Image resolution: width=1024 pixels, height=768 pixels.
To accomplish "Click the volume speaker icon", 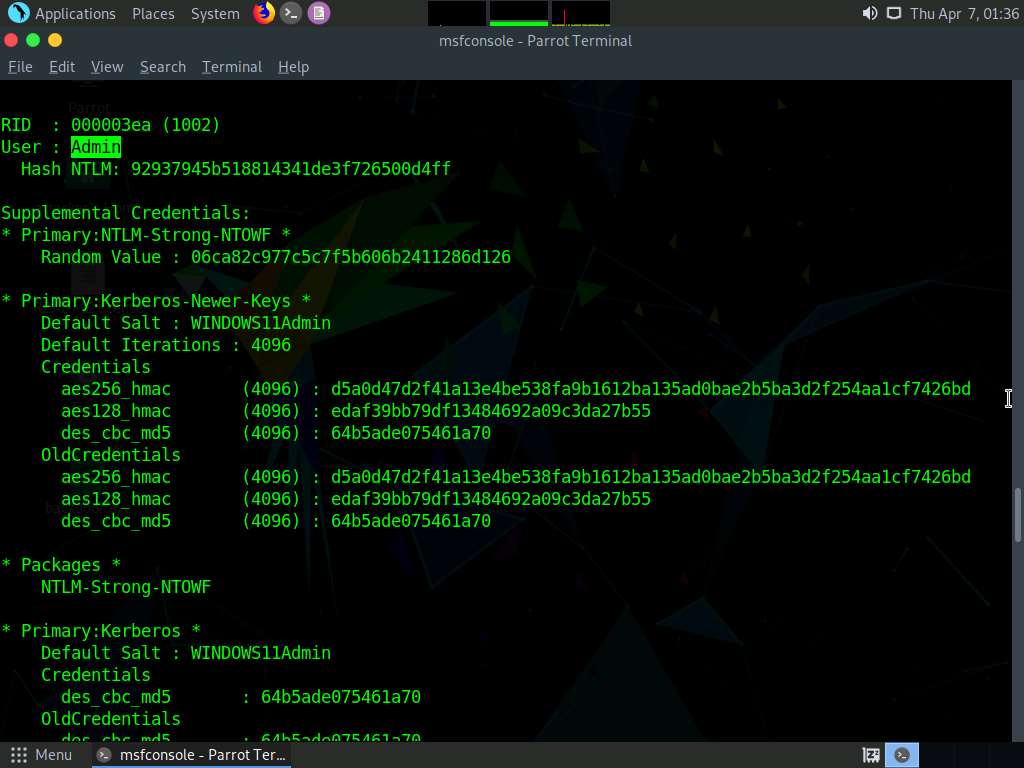I will tap(869, 13).
